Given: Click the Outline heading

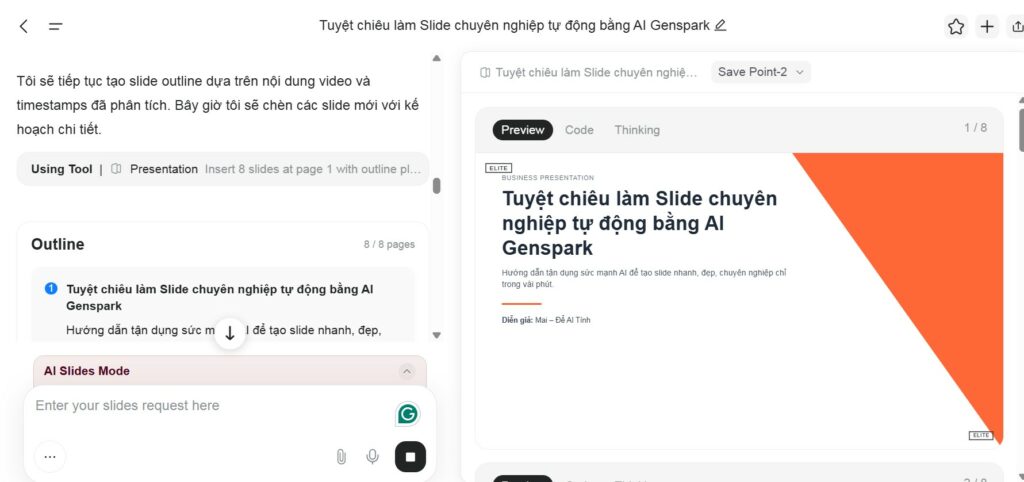Looking at the screenshot, I should [57, 244].
